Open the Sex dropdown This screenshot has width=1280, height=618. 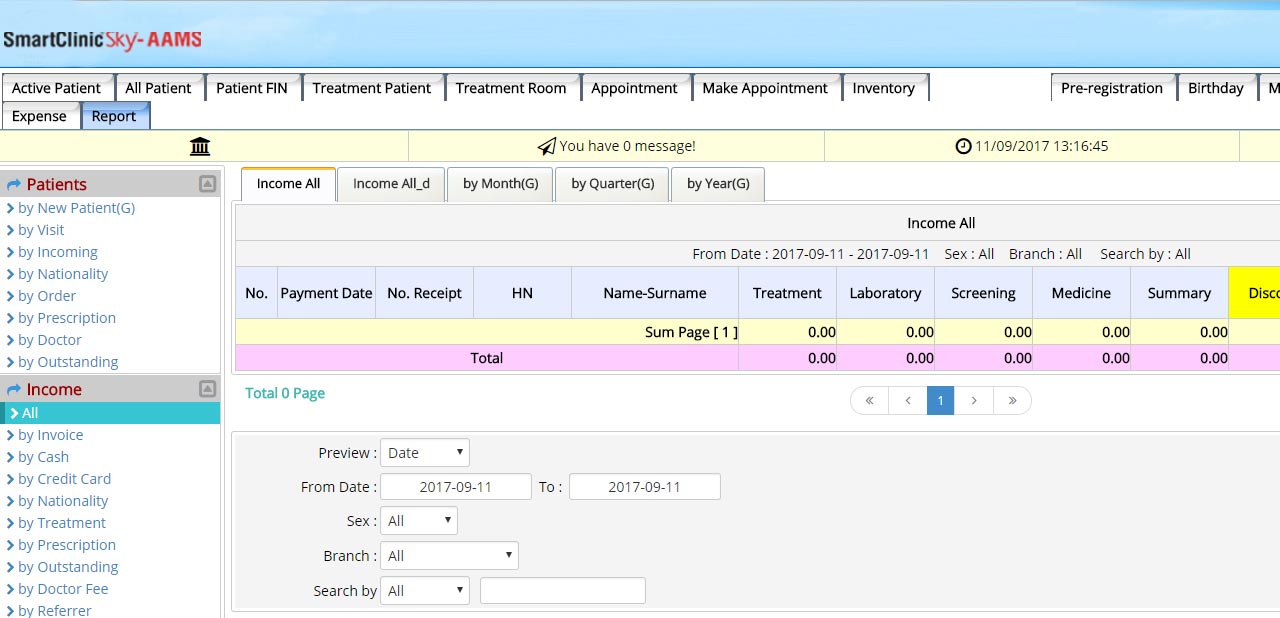tap(418, 521)
